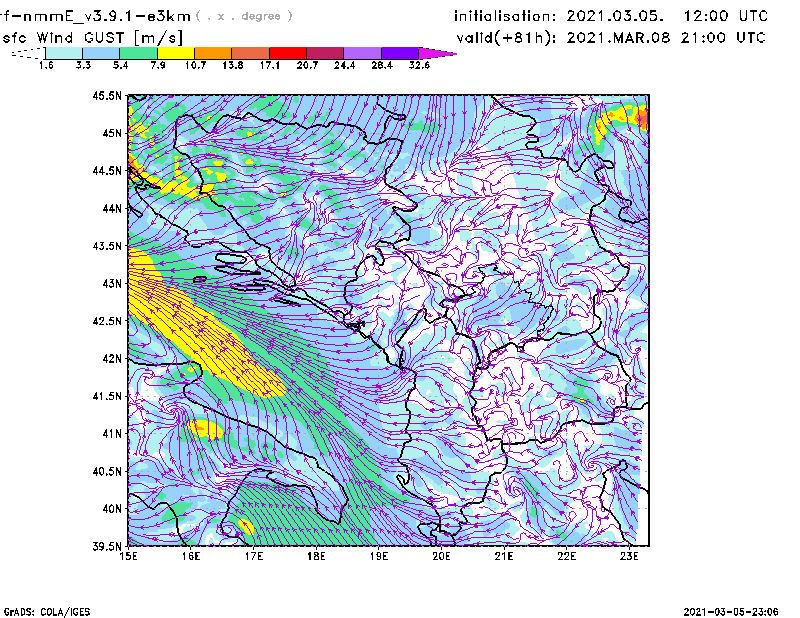The width and height of the screenshot is (800, 618).
Task: Click the large yellow gust band over the Adriatic
Action: pos(204,332)
